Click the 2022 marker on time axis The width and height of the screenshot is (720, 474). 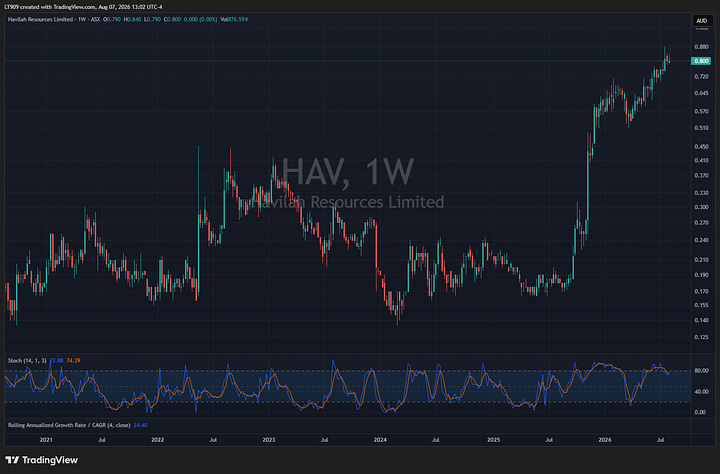[157, 440]
